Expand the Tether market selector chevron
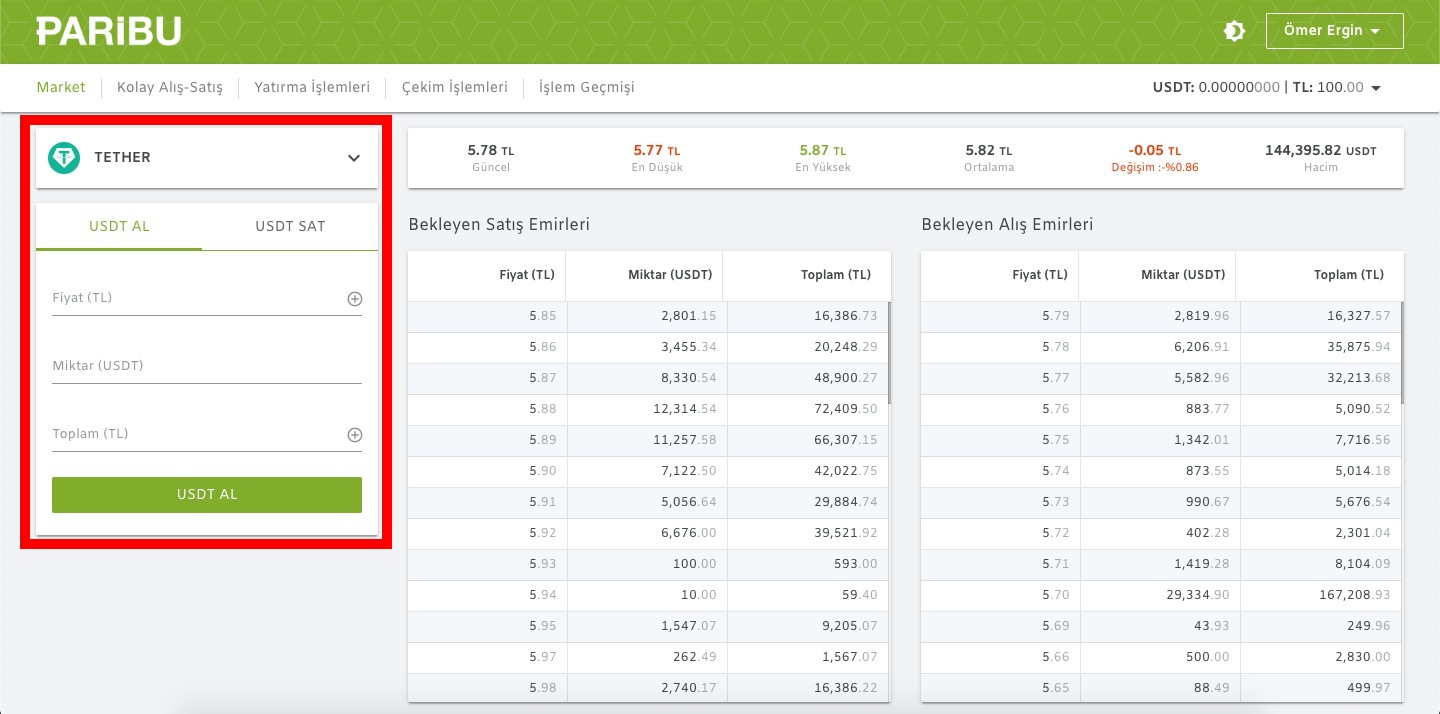The width and height of the screenshot is (1440, 714). coord(354,158)
